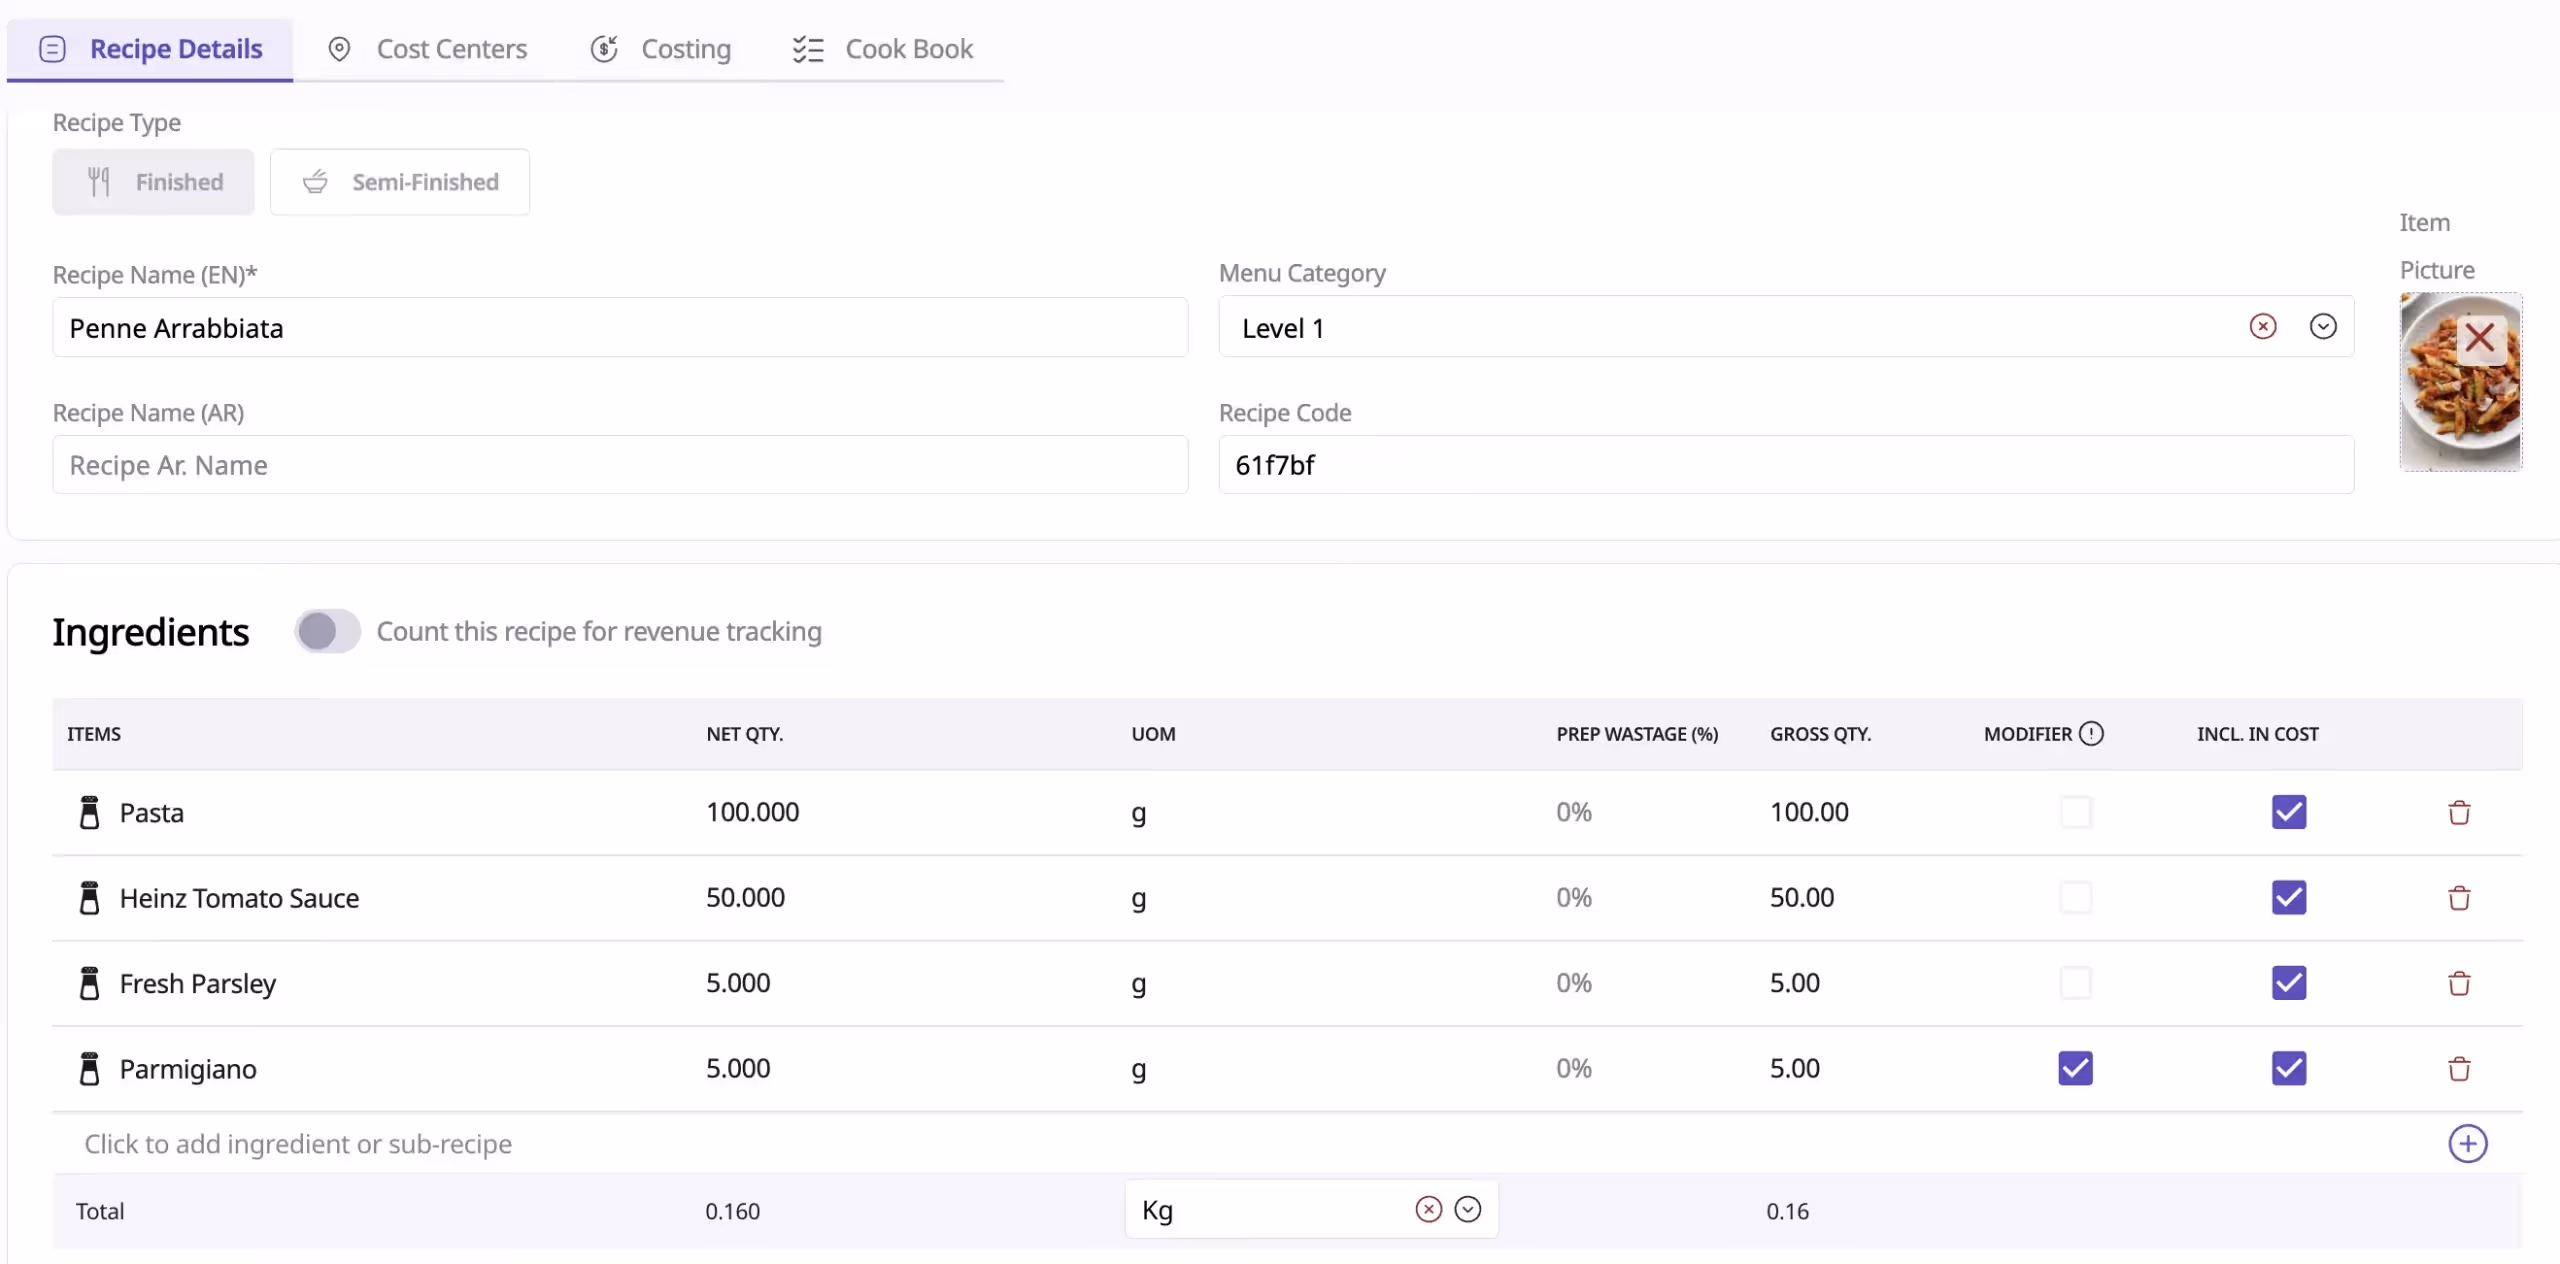
Task: Expand the Menu Category dropdown
Action: tap(2322, 327)
